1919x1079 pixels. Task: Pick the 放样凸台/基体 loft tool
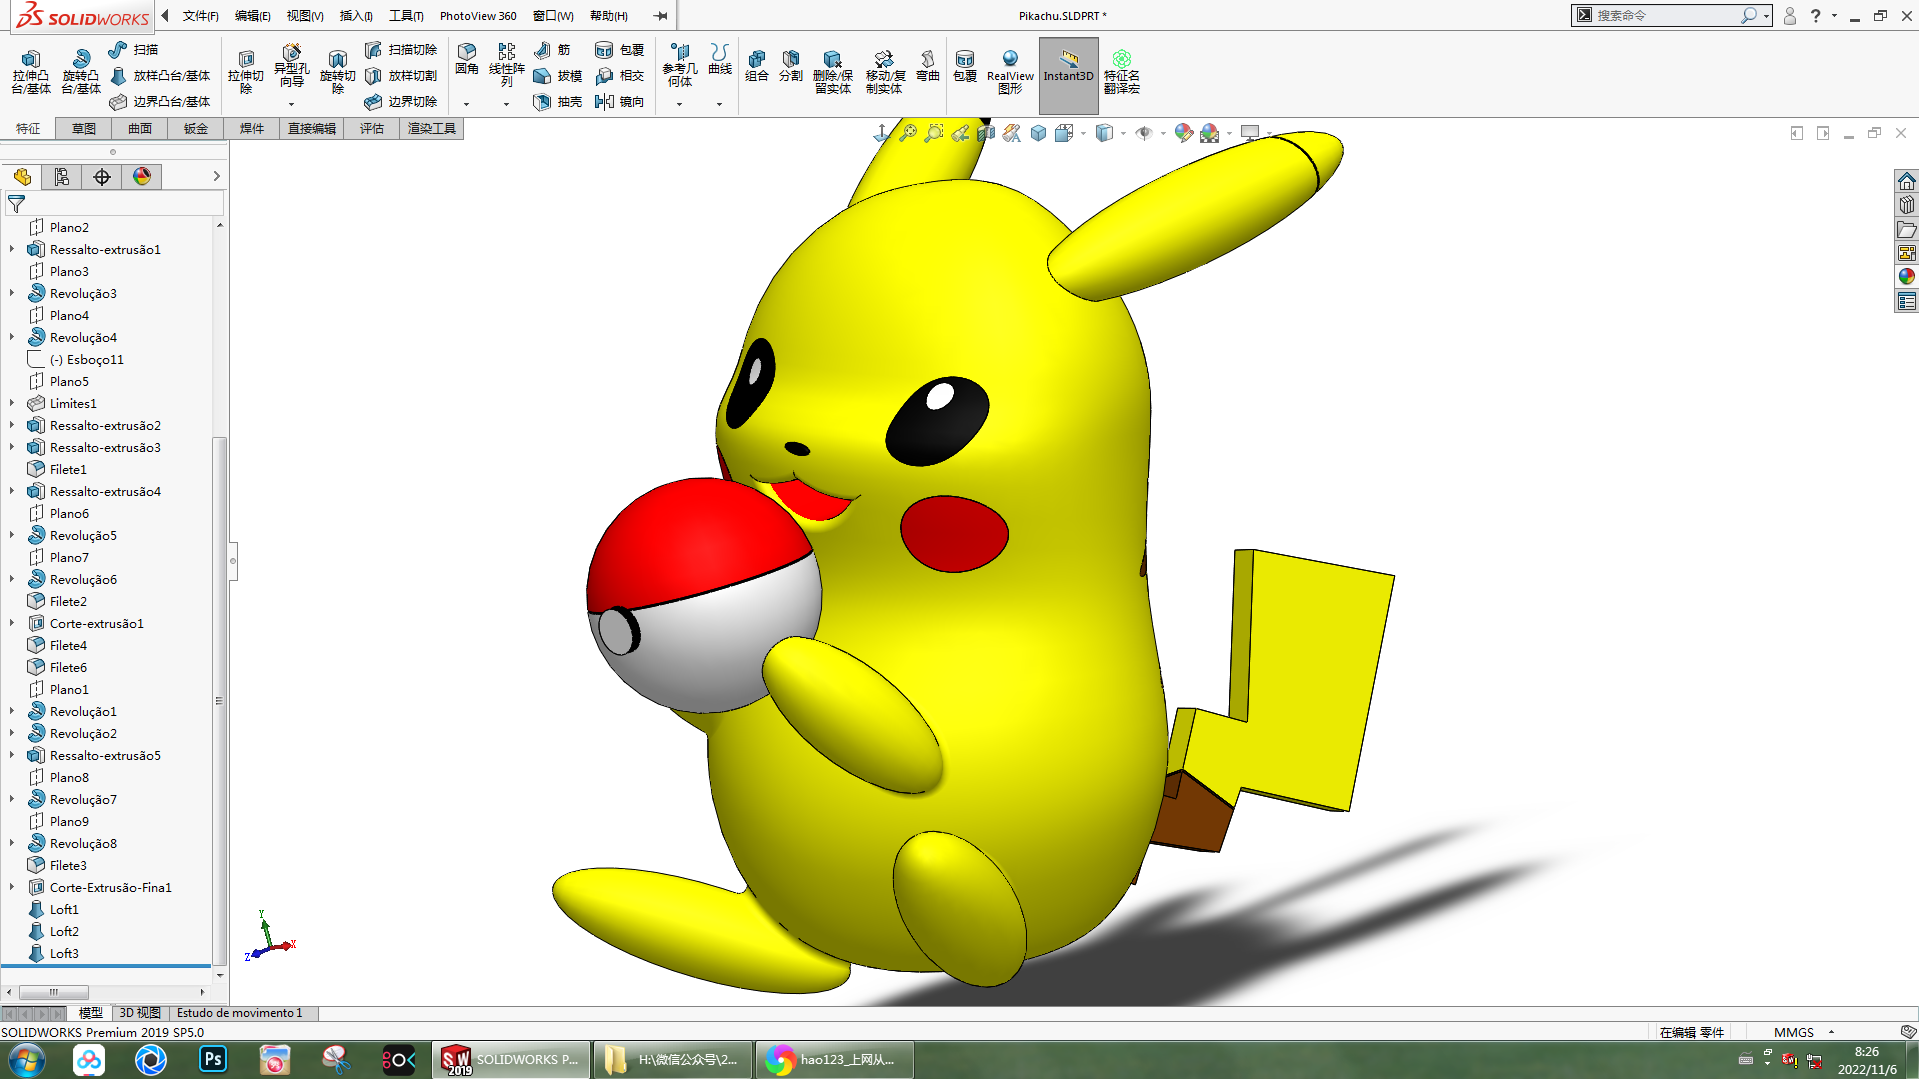pyautogui.click(x=160, y=76)
